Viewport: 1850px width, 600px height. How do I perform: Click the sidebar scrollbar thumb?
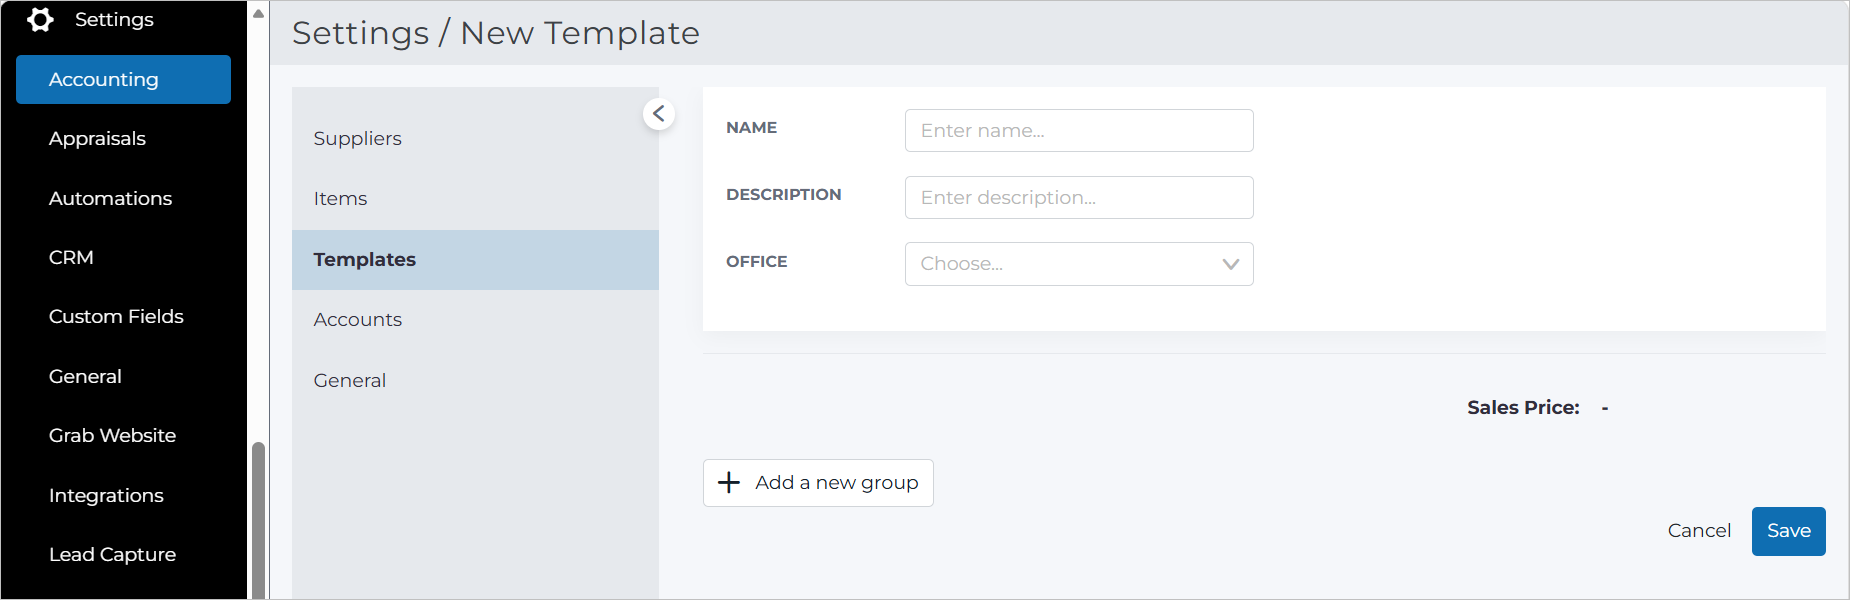click(258, 520)
